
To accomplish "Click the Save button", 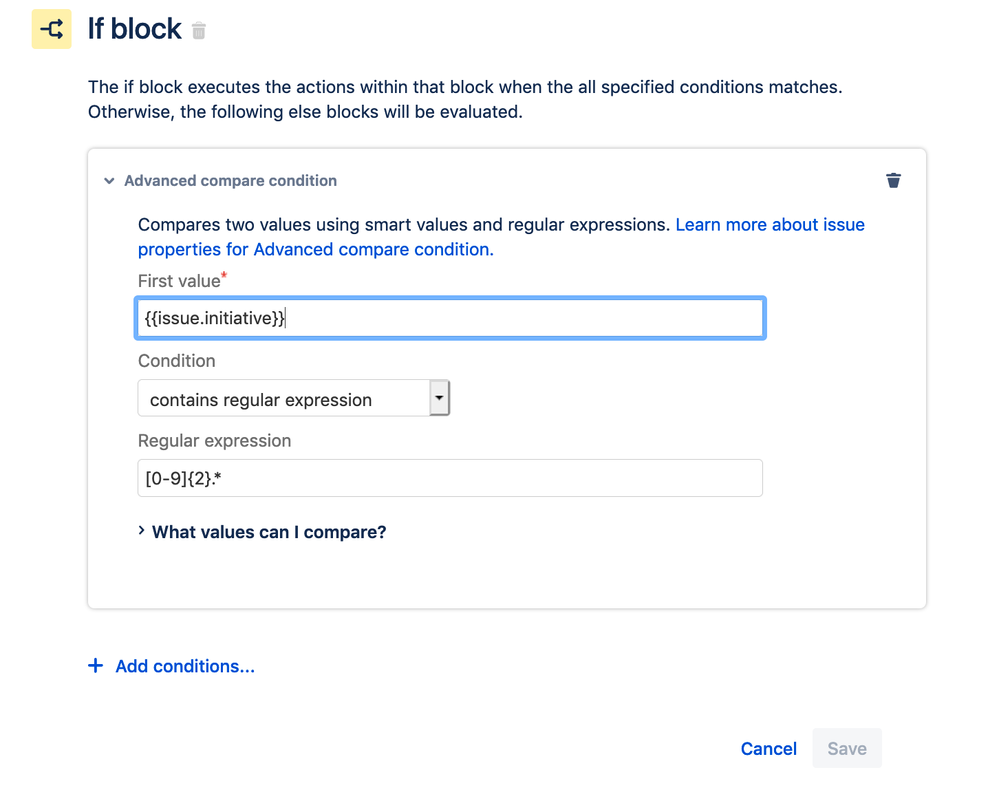I will pos(846,749).
